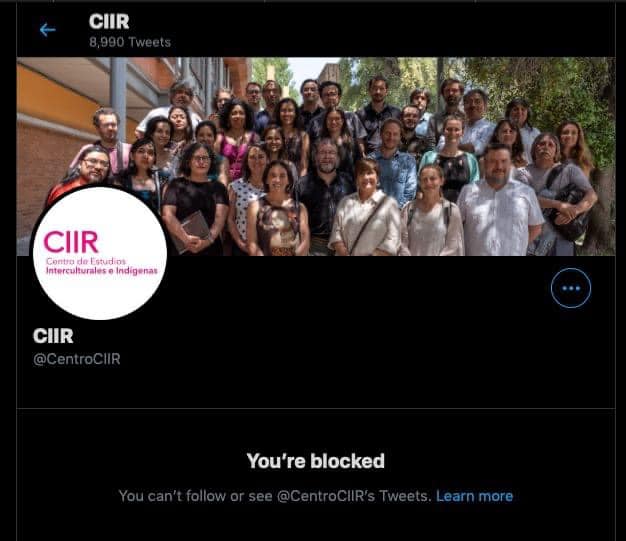Click the CIIR title in top header
Image resolution: width=626 pixels, height=541 pixels.
[109, 22]
